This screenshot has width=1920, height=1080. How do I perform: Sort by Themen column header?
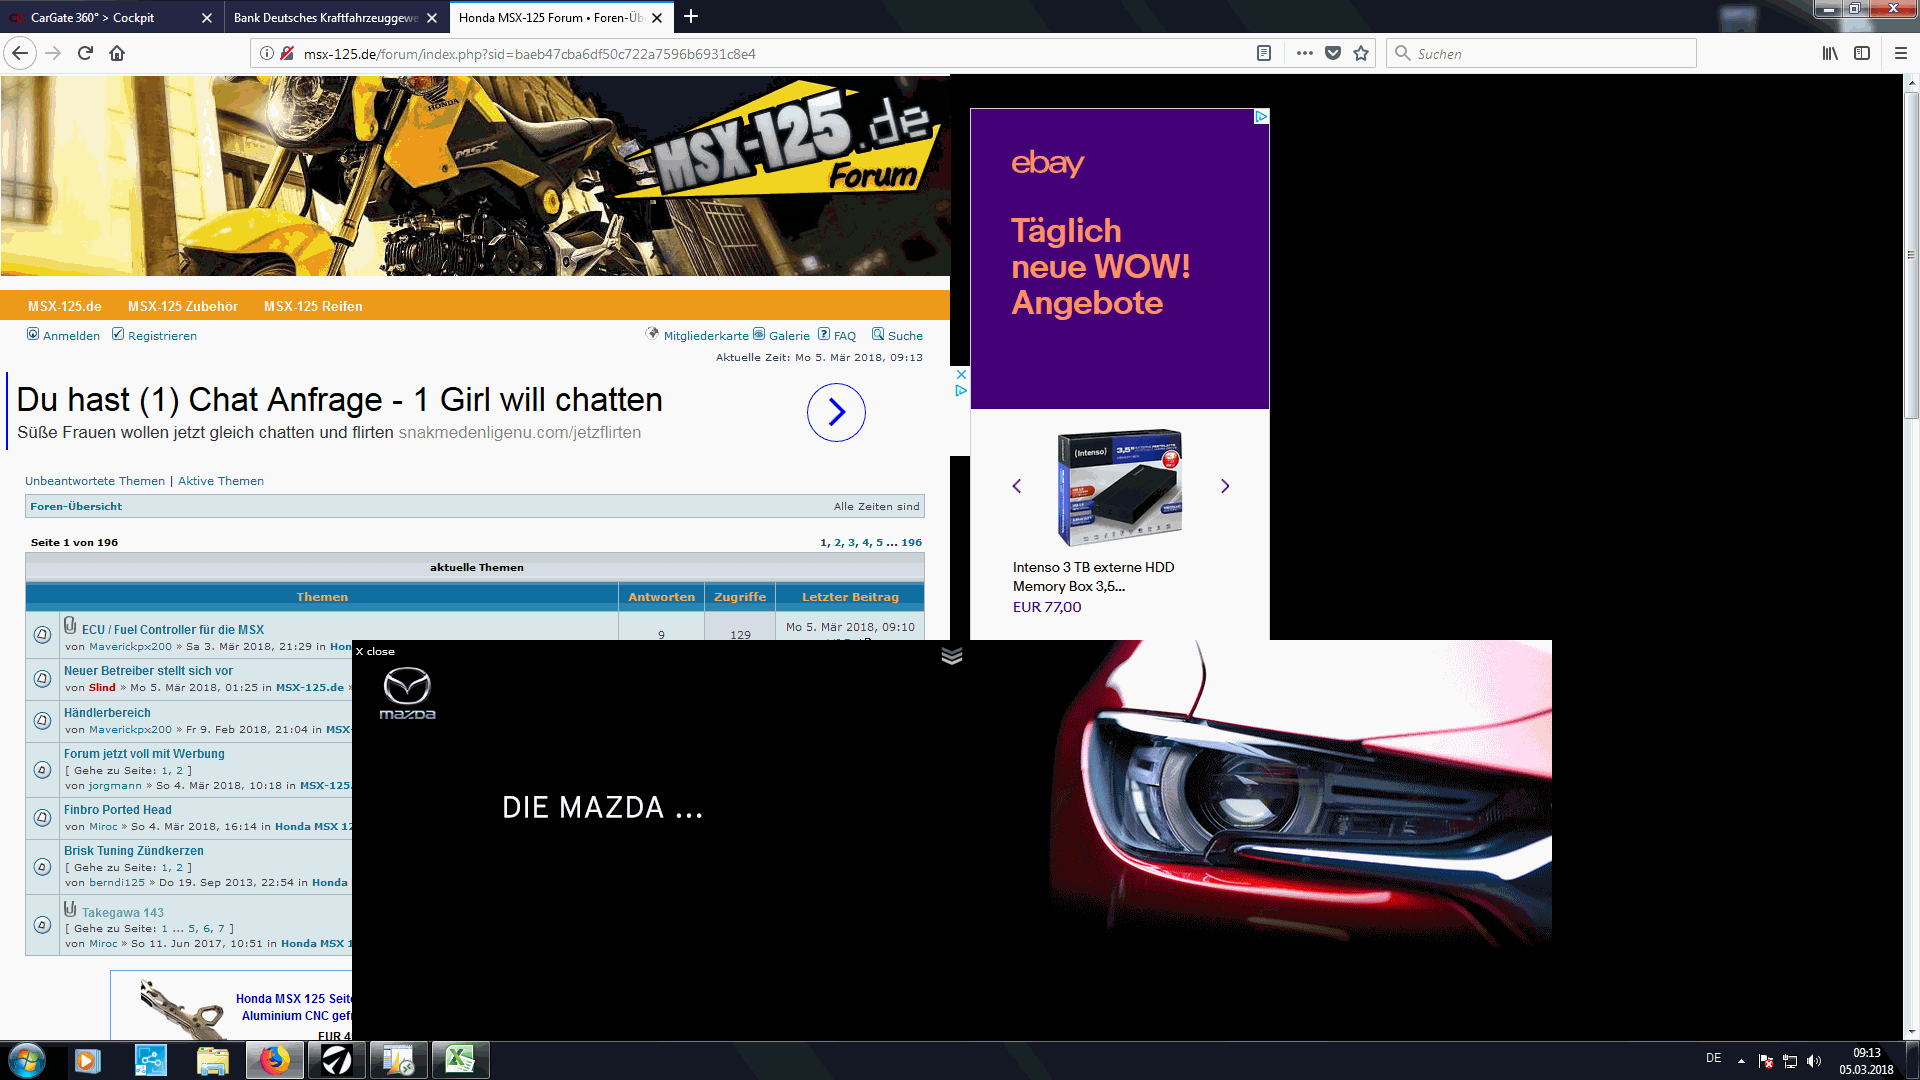[x=322, y=597]
